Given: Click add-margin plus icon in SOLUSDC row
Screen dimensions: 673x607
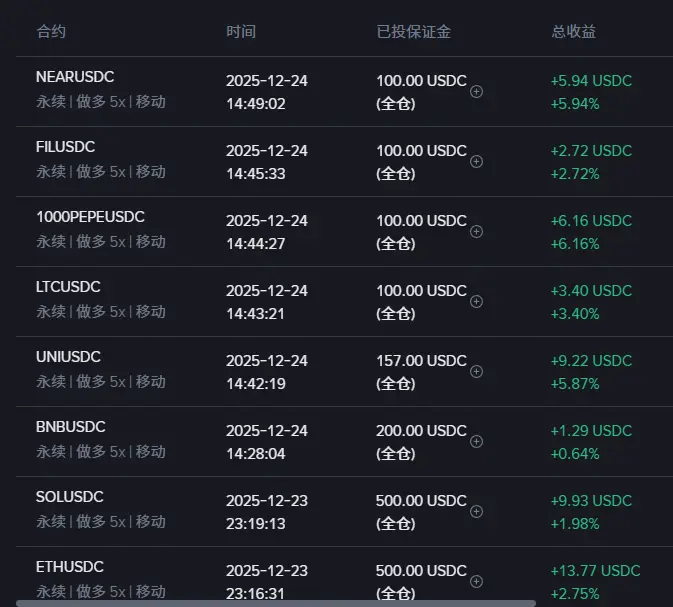Looking at the screenshot, I should [476, 511].
